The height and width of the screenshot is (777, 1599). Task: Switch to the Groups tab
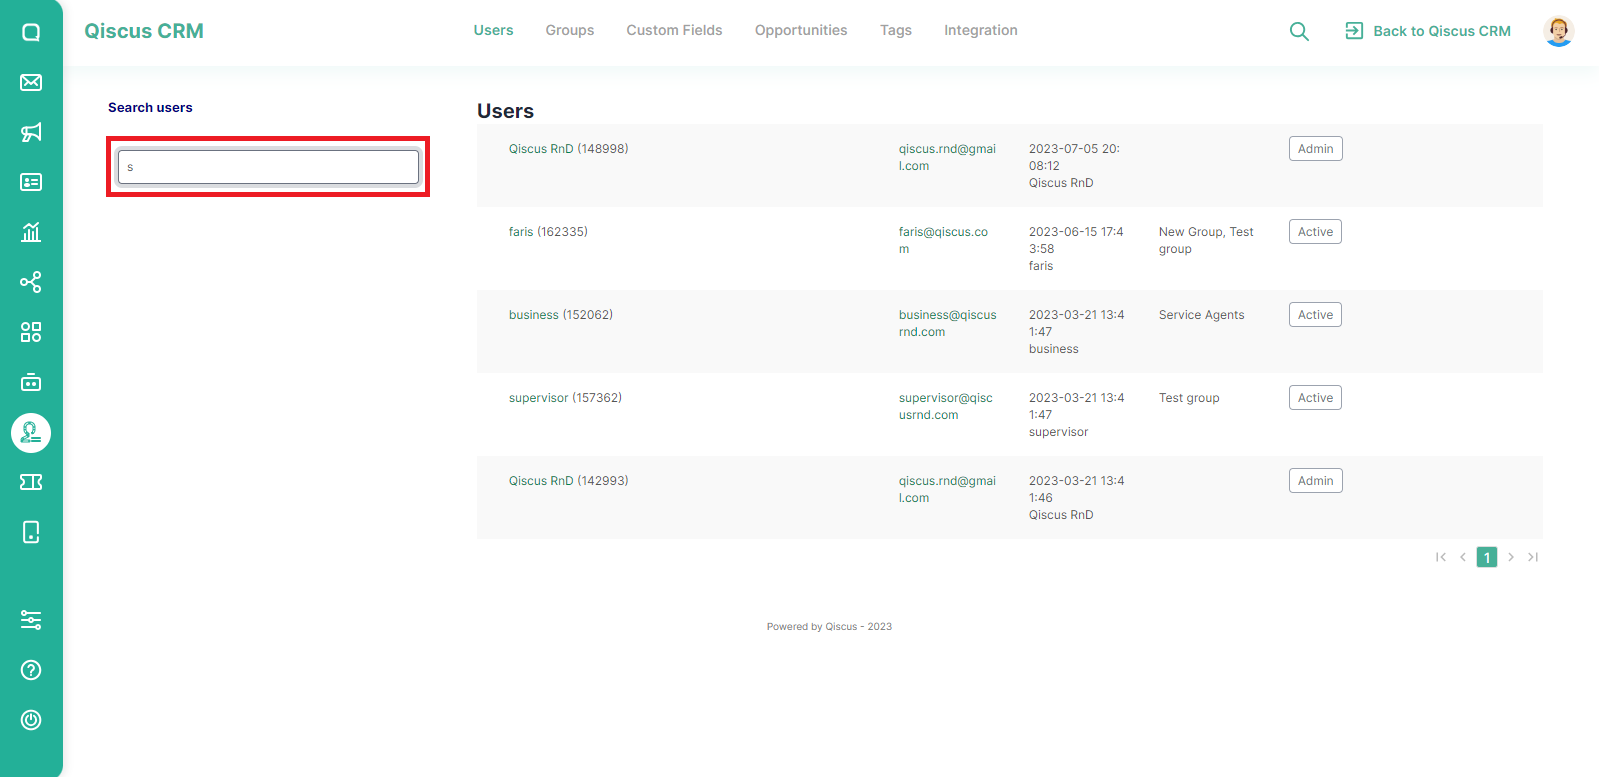coord(570,31)
